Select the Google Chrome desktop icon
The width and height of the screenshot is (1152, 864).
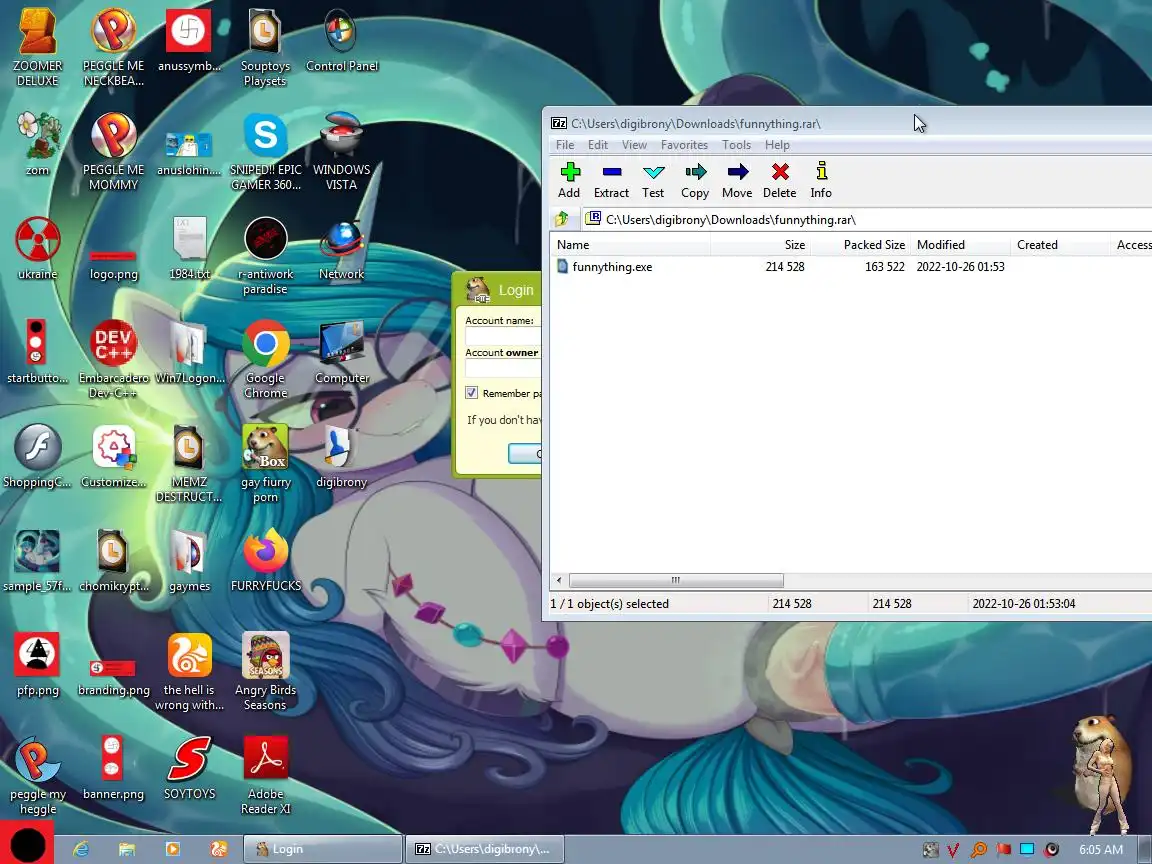point(265,360)
